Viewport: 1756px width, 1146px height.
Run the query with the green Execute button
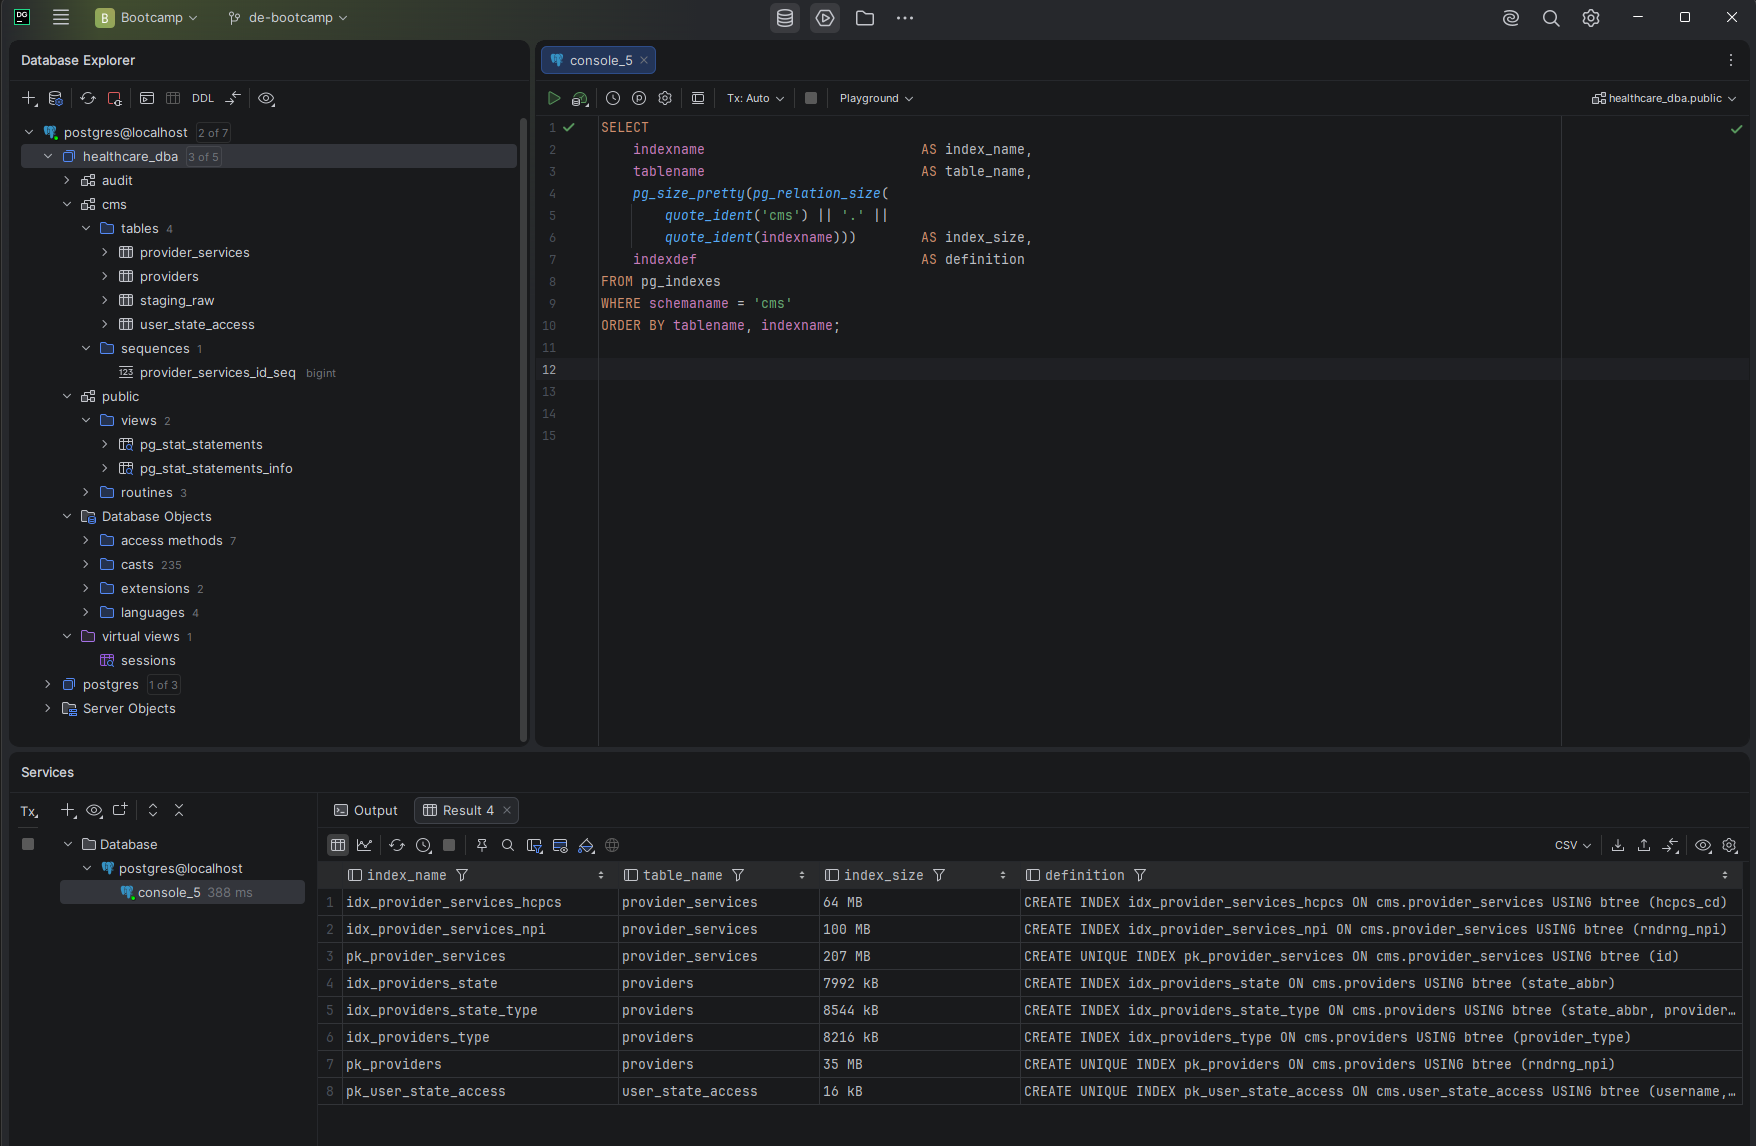[554, 98]
